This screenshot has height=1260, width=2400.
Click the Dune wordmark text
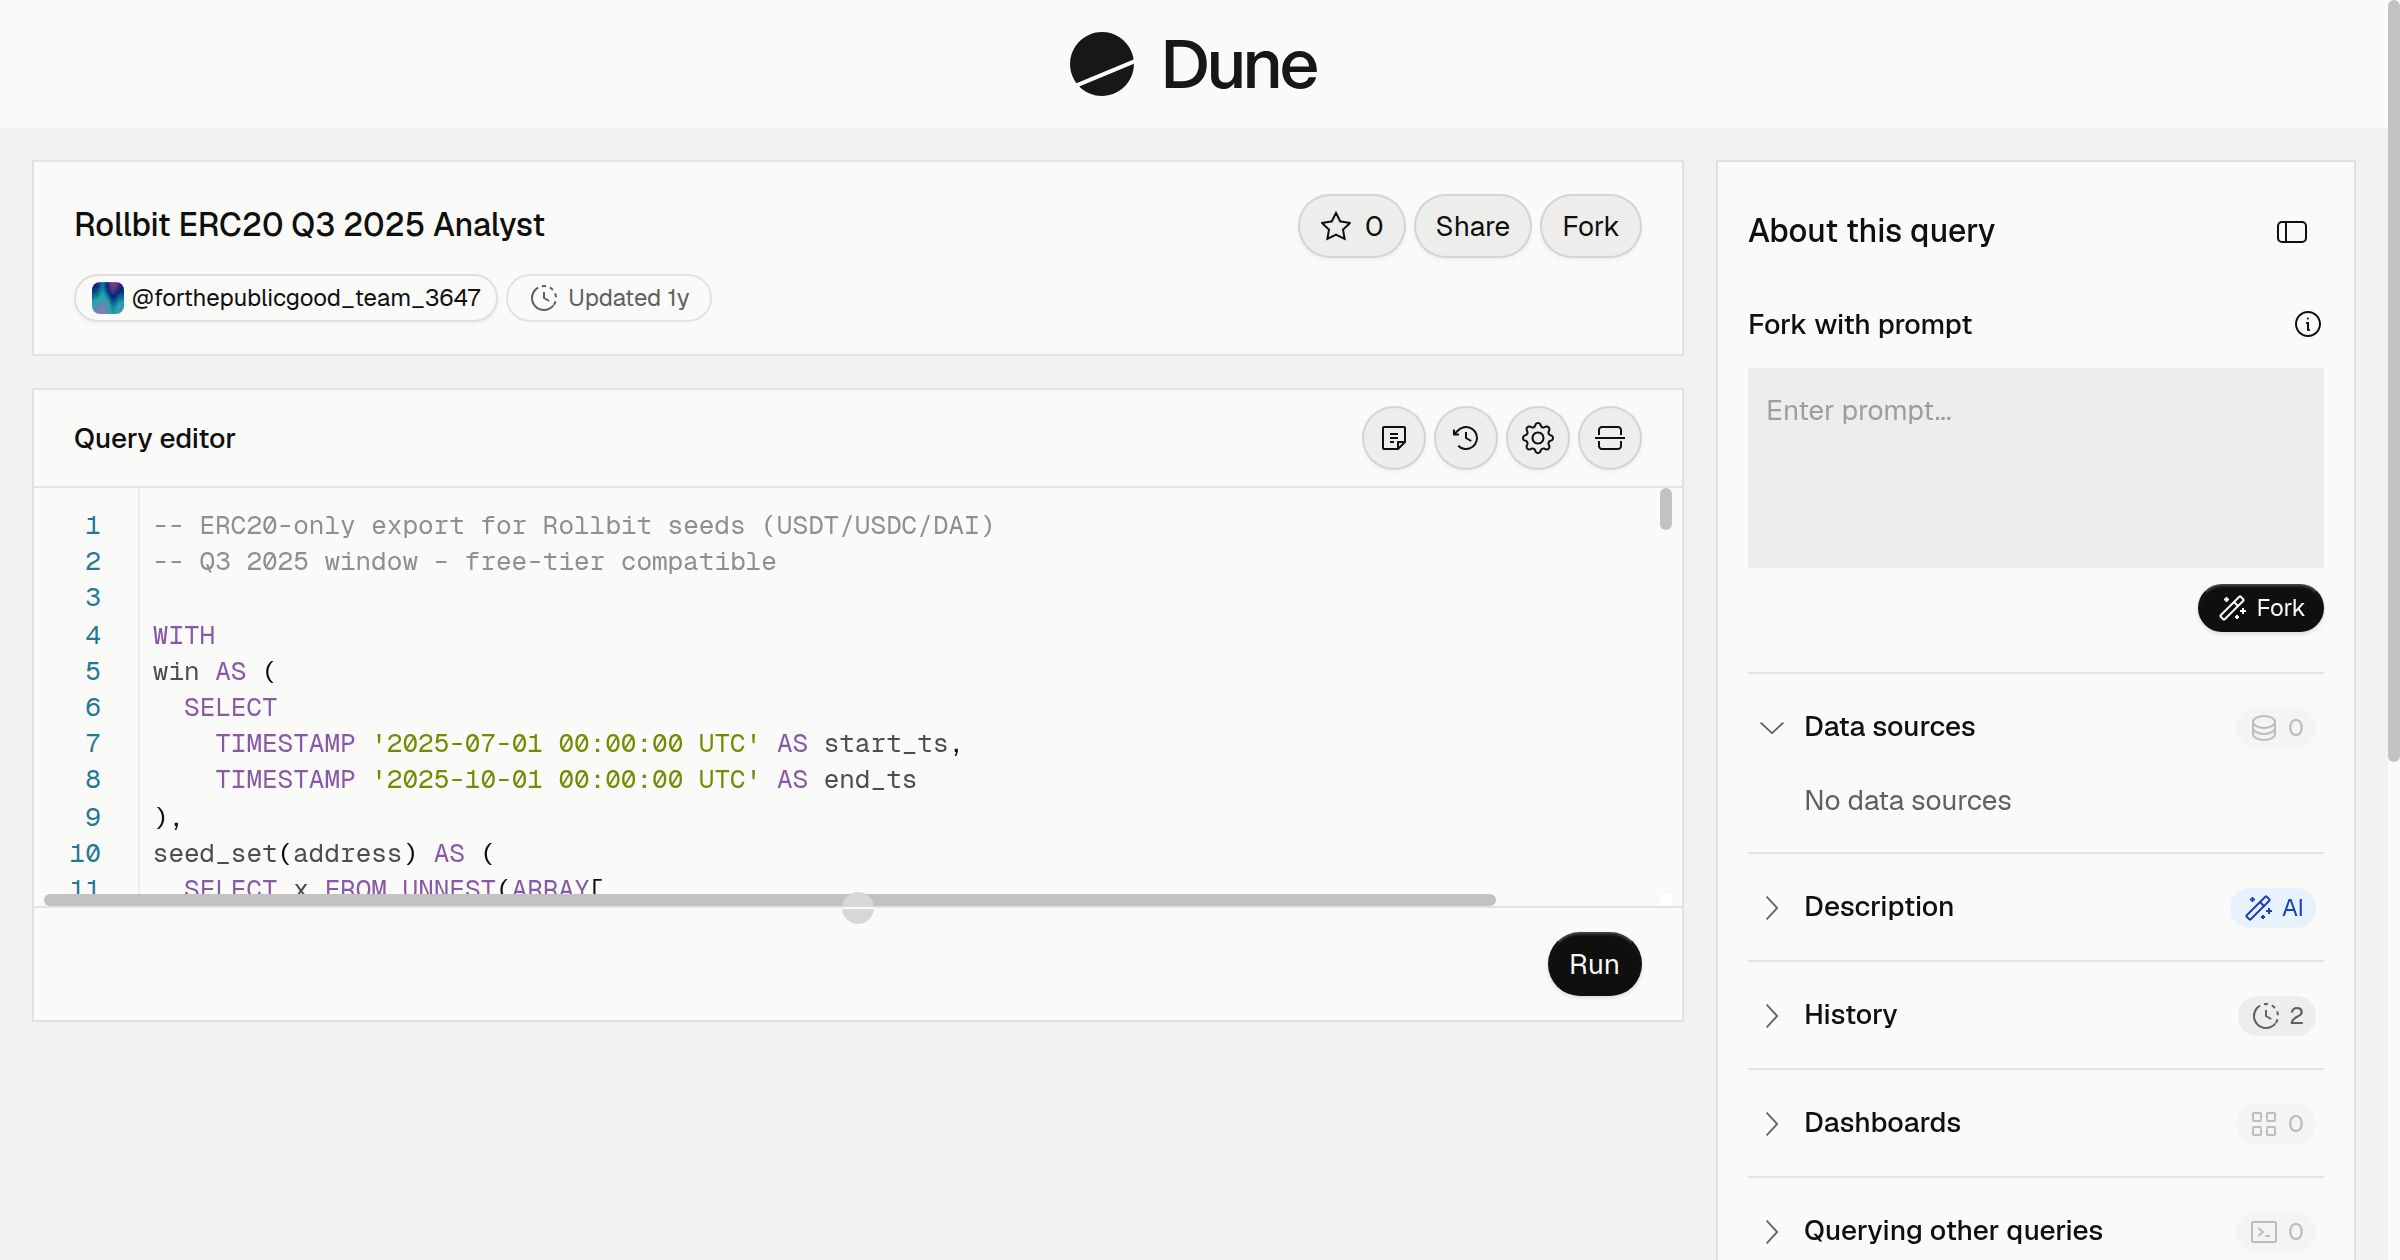pyautogui.click(x=1239, y=65)
